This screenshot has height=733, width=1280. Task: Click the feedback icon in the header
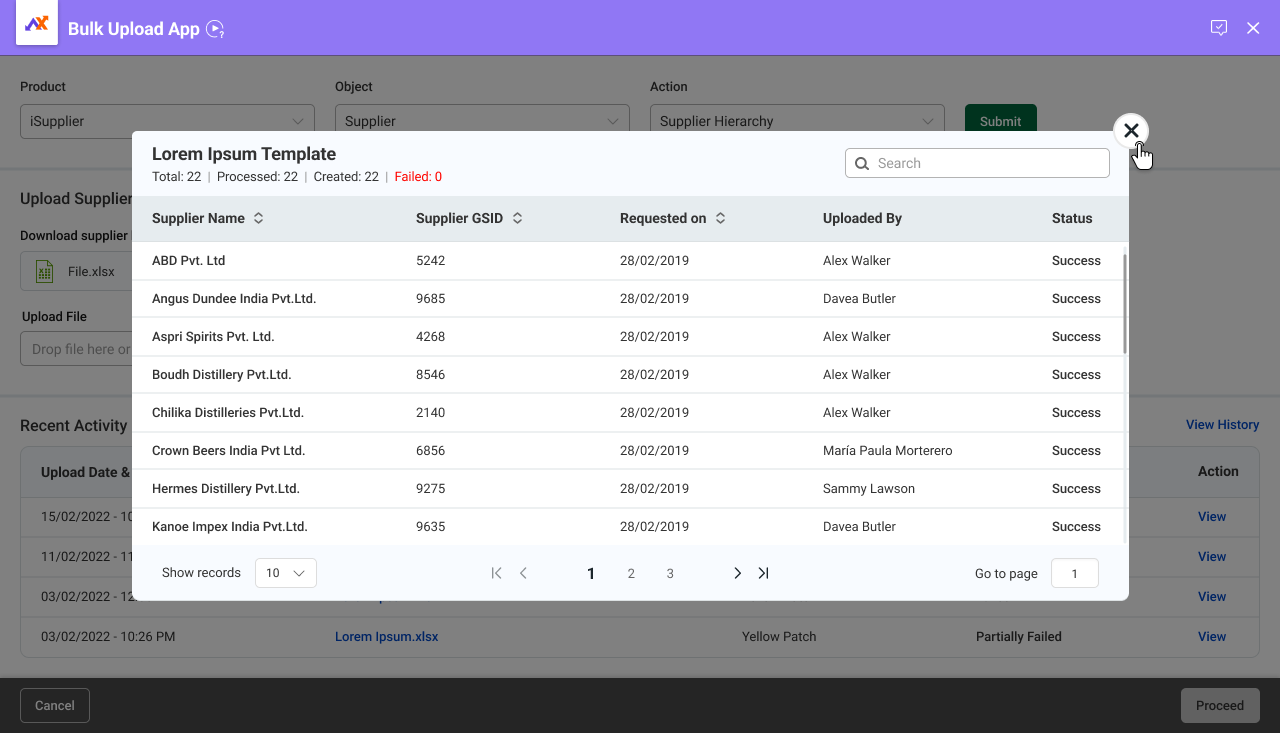coord(1219,28)
